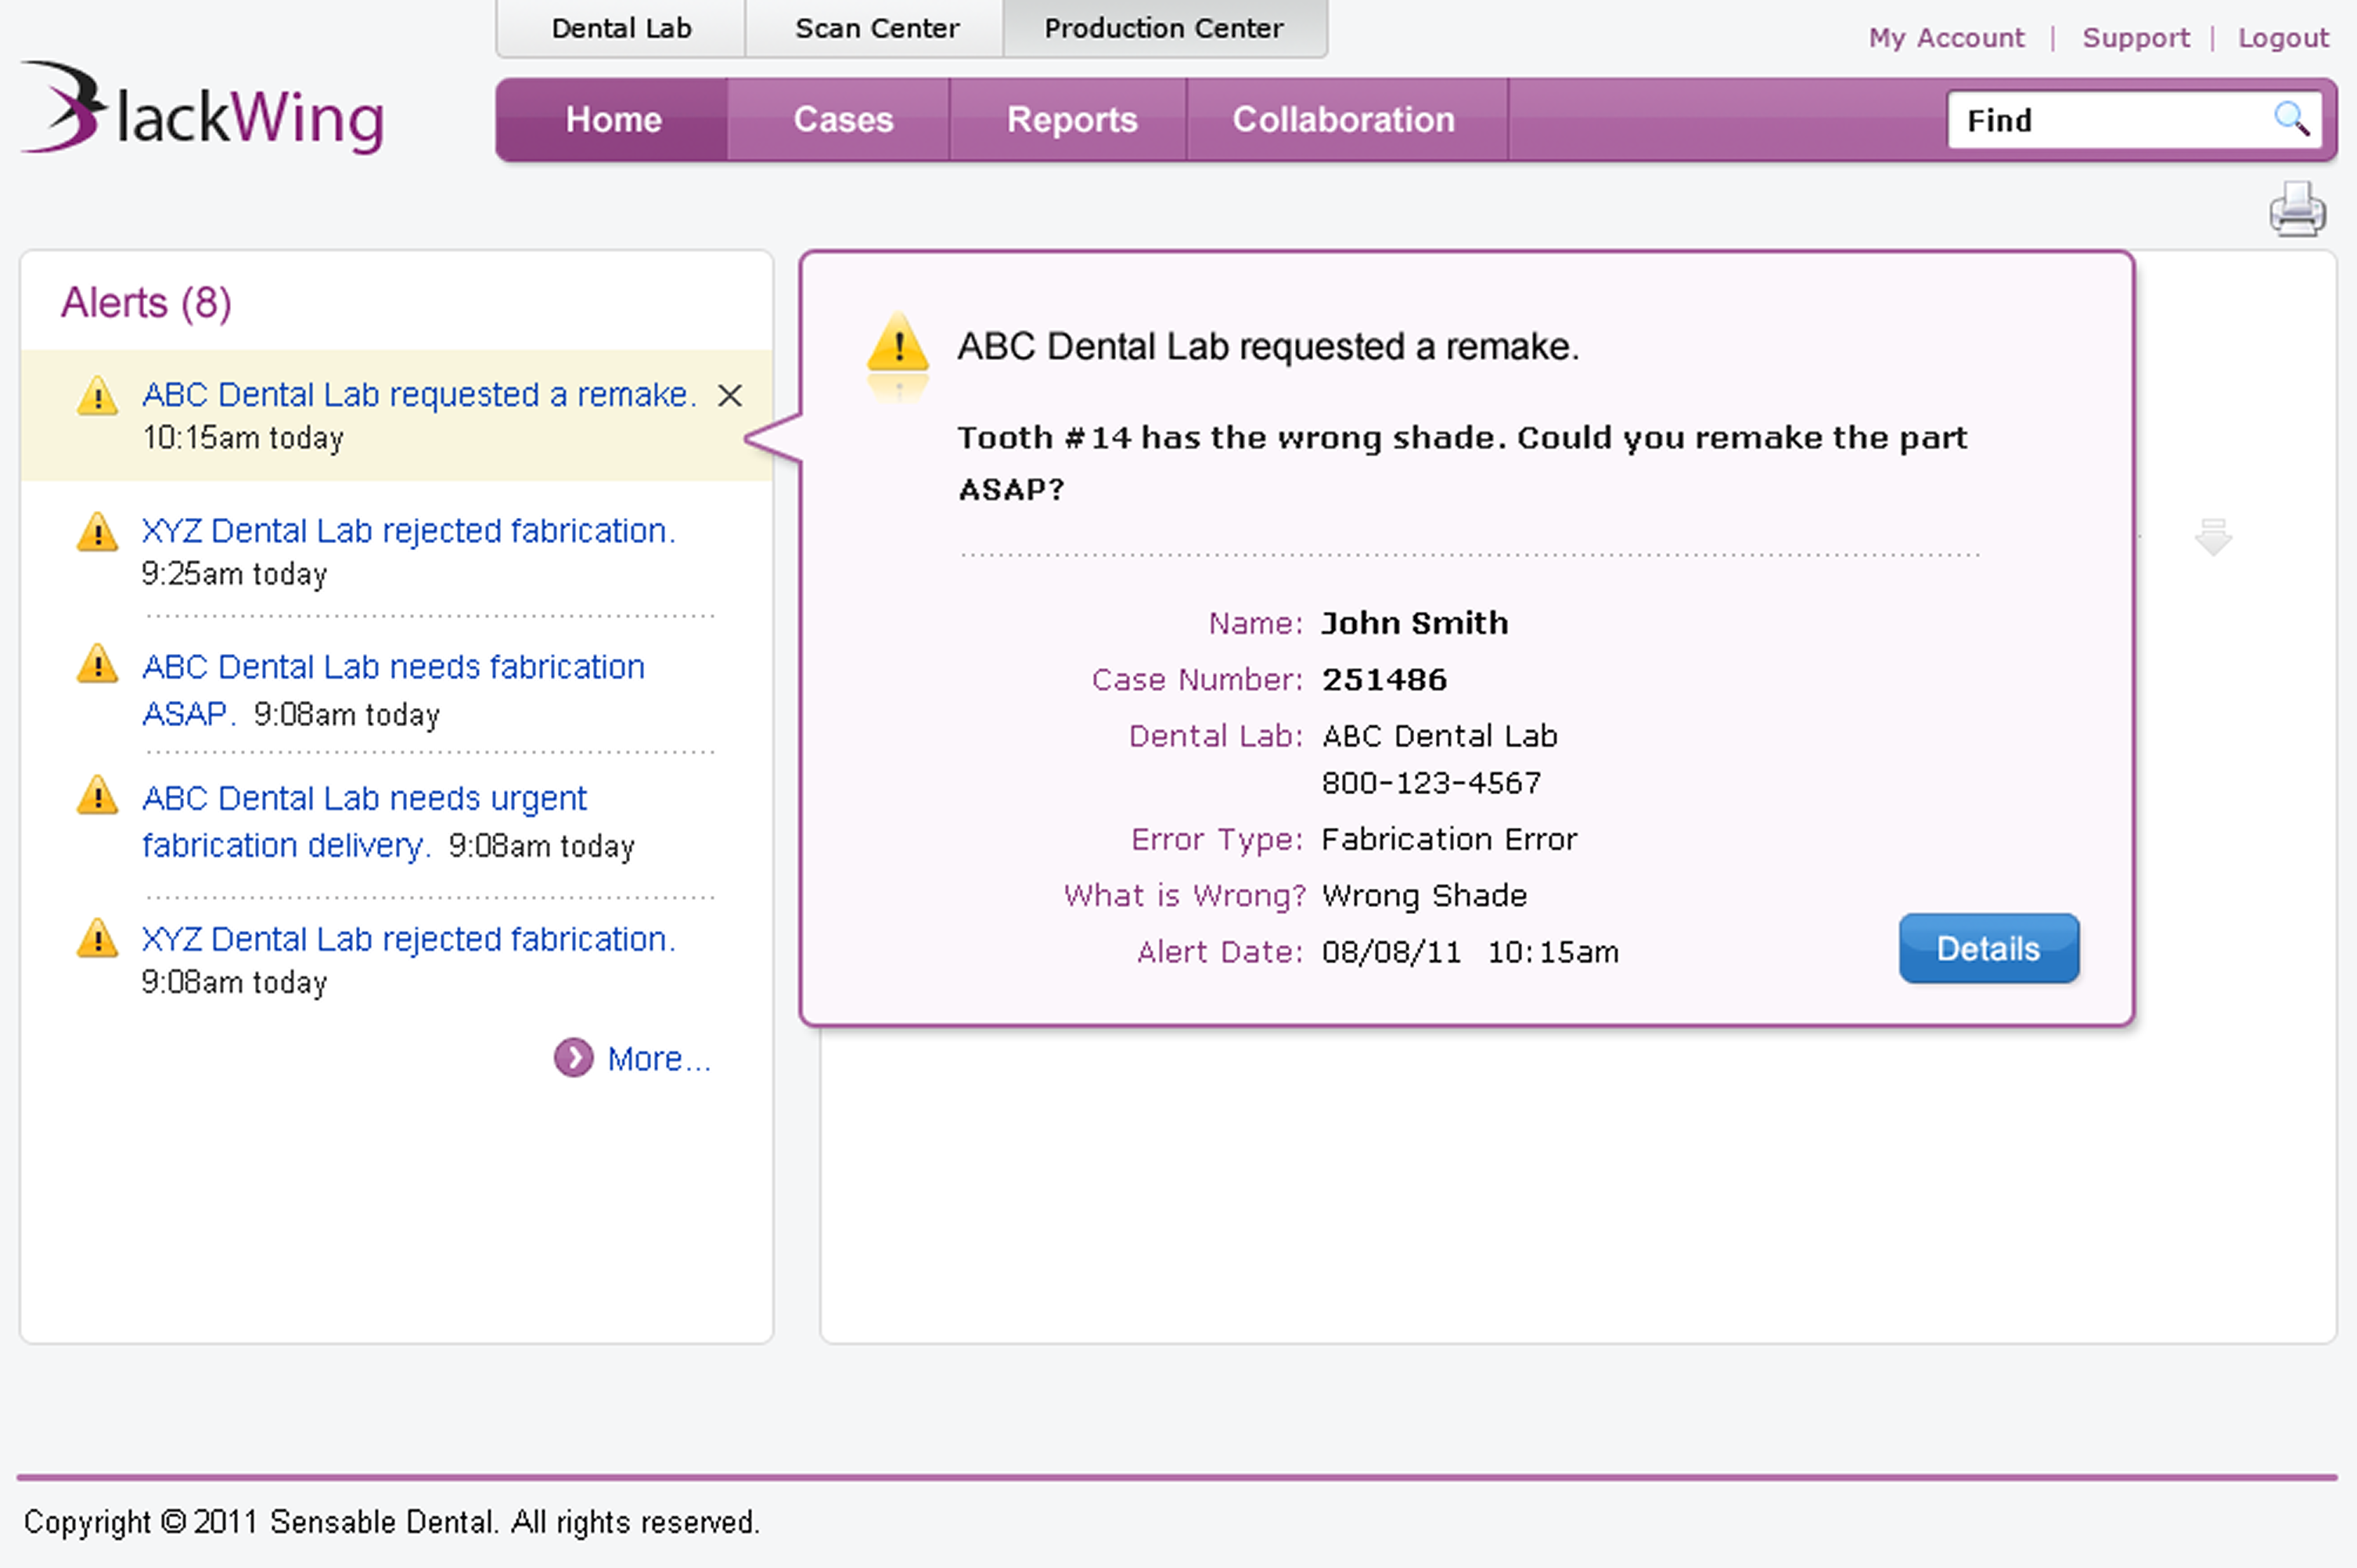
Task: Go to the Collaboration section
Action: click(x=1342, y=120)
